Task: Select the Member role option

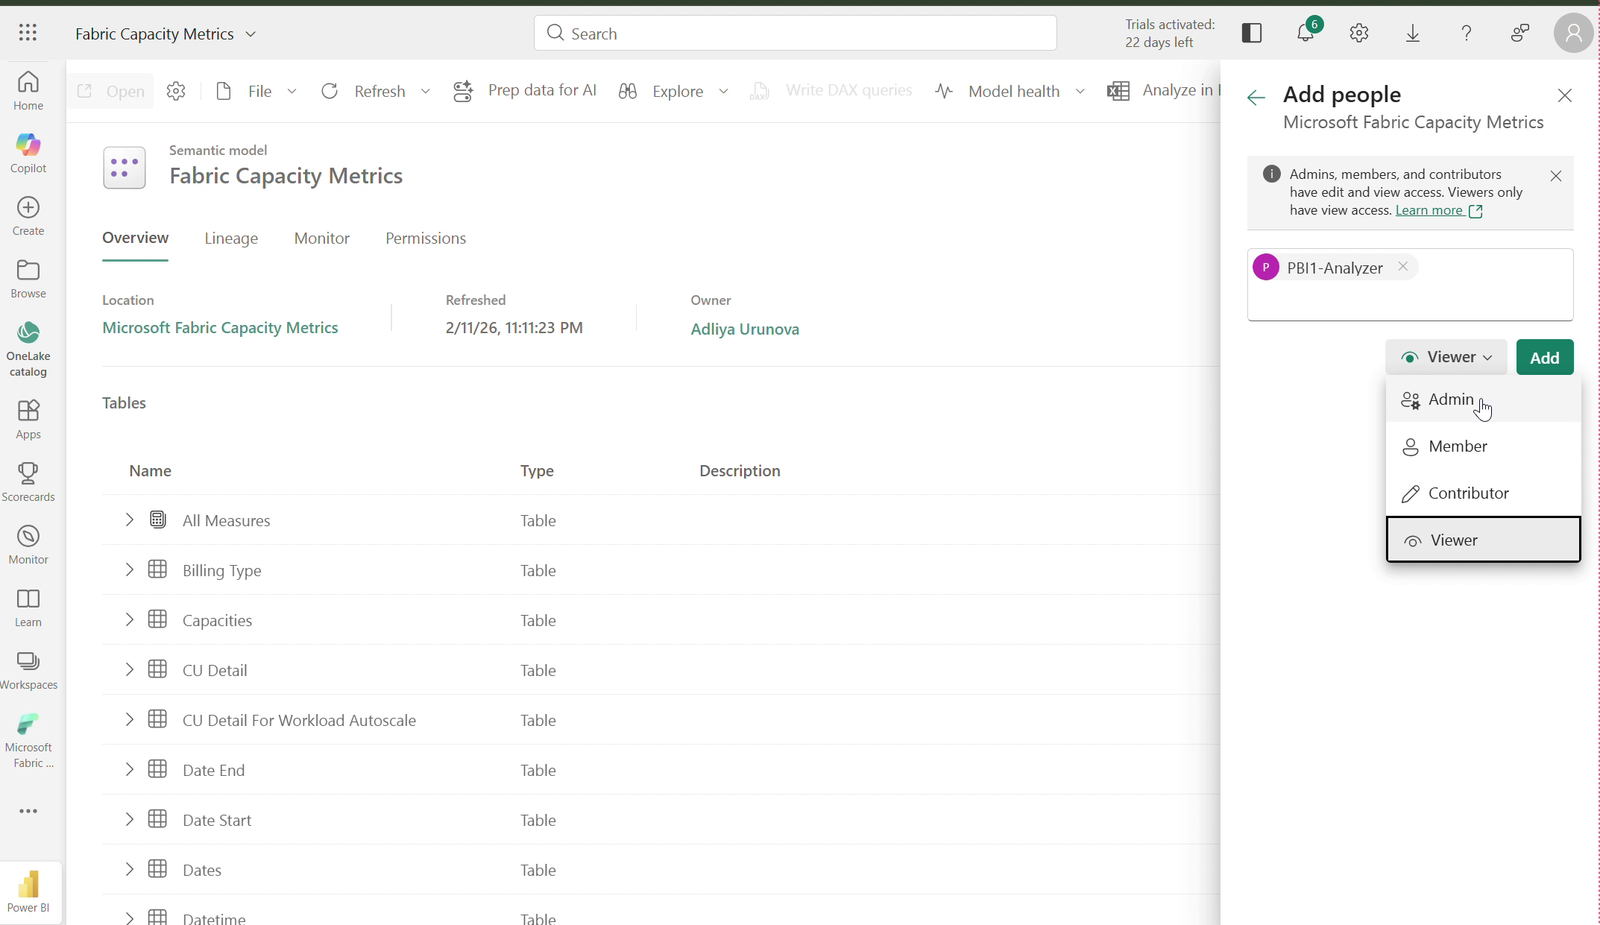Action: (x=1483, y=446)
